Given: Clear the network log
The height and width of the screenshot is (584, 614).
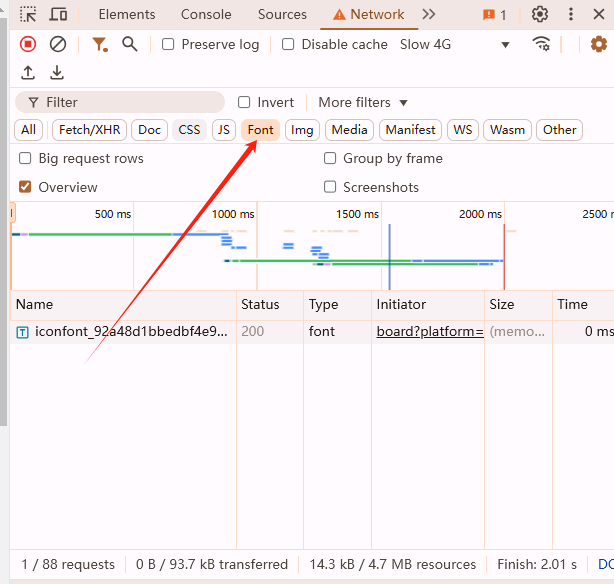Looking at the screenshot, I should (x=58, y=44).
